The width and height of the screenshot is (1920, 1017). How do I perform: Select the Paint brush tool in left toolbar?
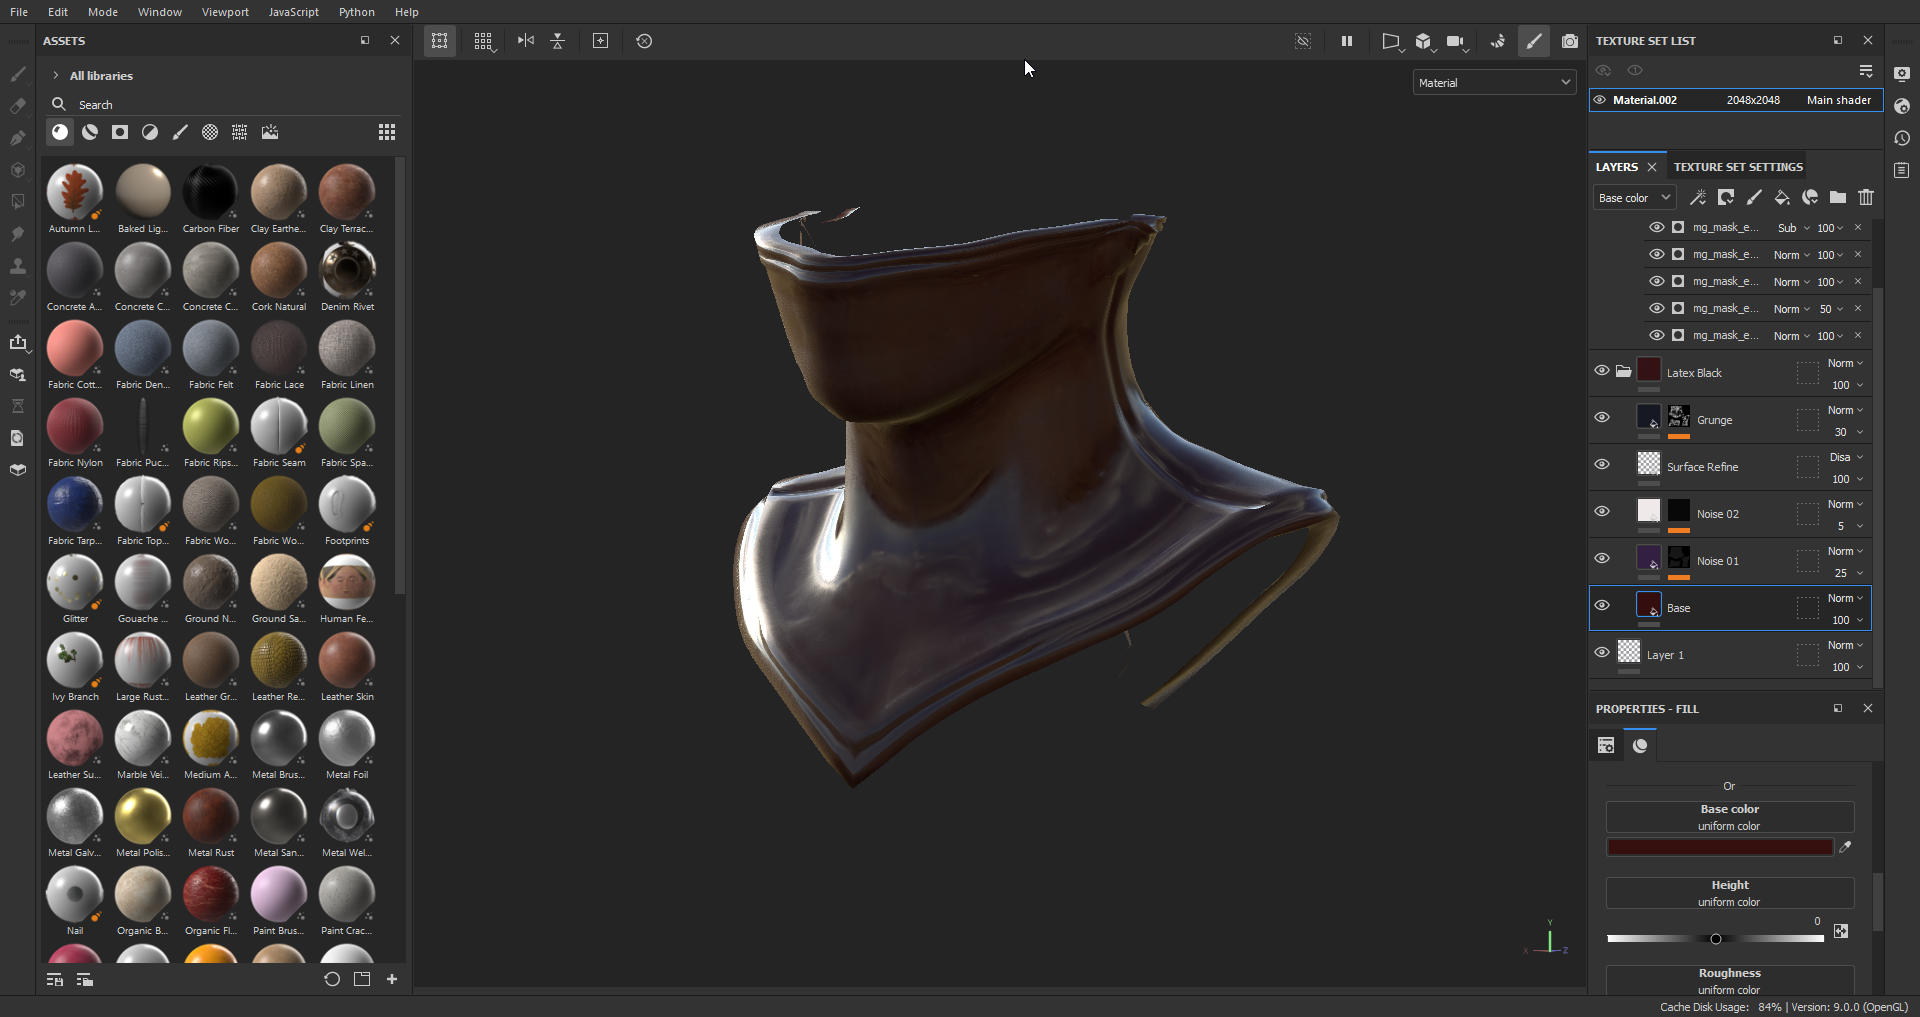pos(18,74)
